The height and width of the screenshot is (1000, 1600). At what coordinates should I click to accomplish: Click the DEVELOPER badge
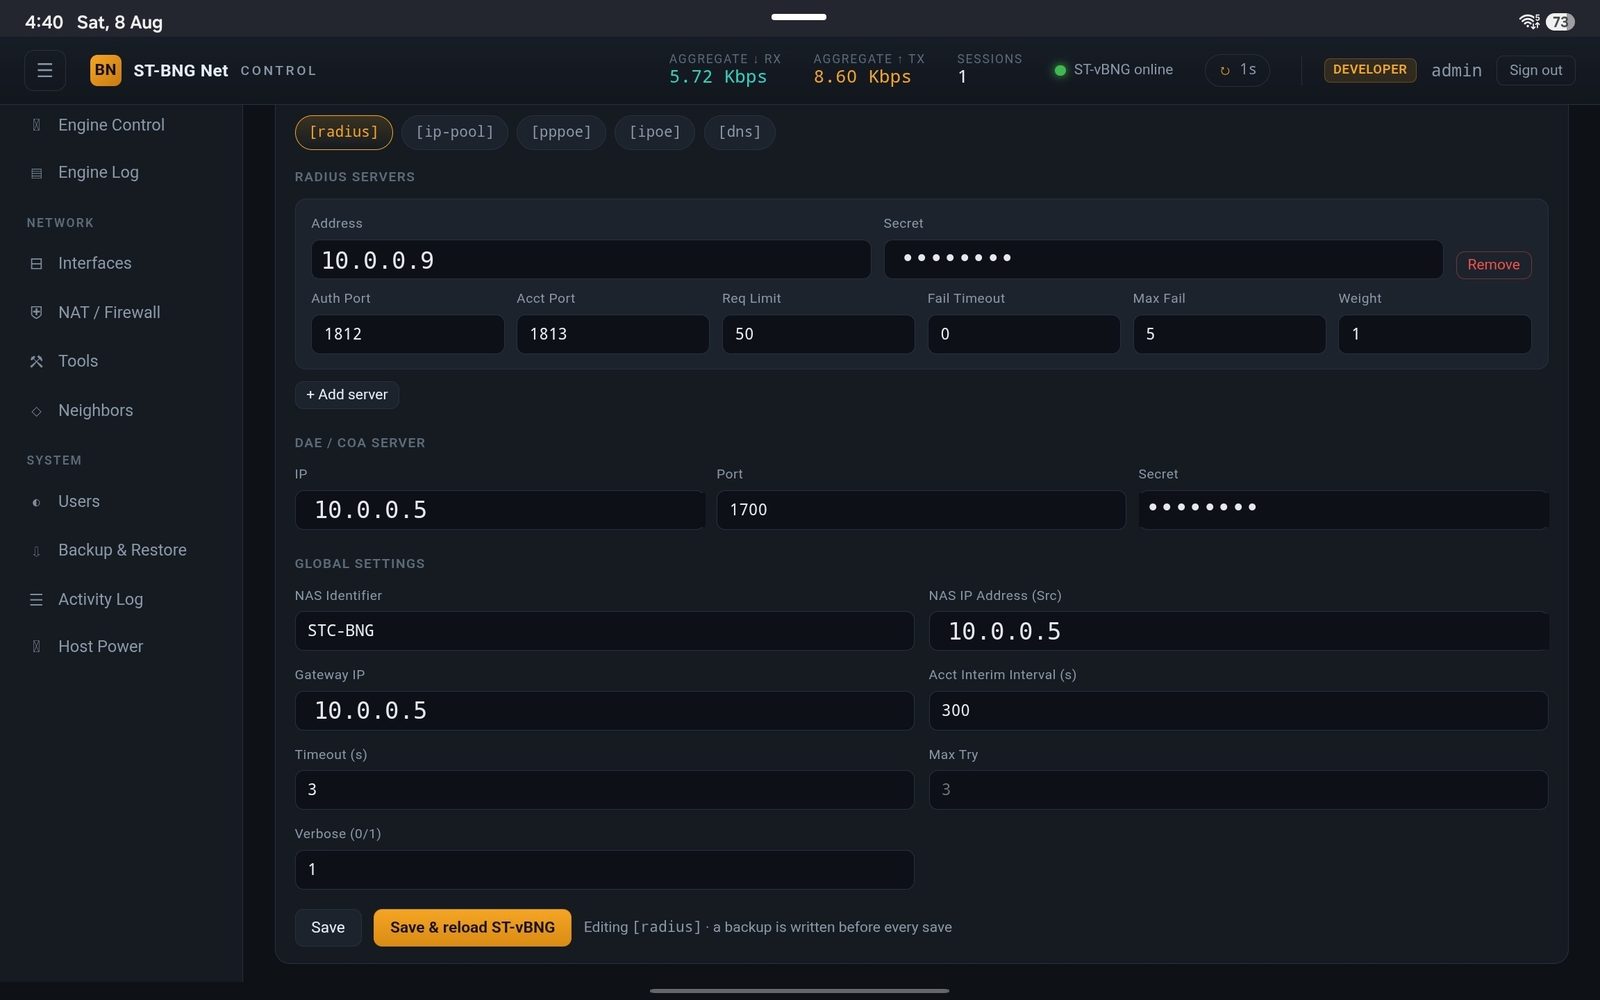click(1369, 70)
